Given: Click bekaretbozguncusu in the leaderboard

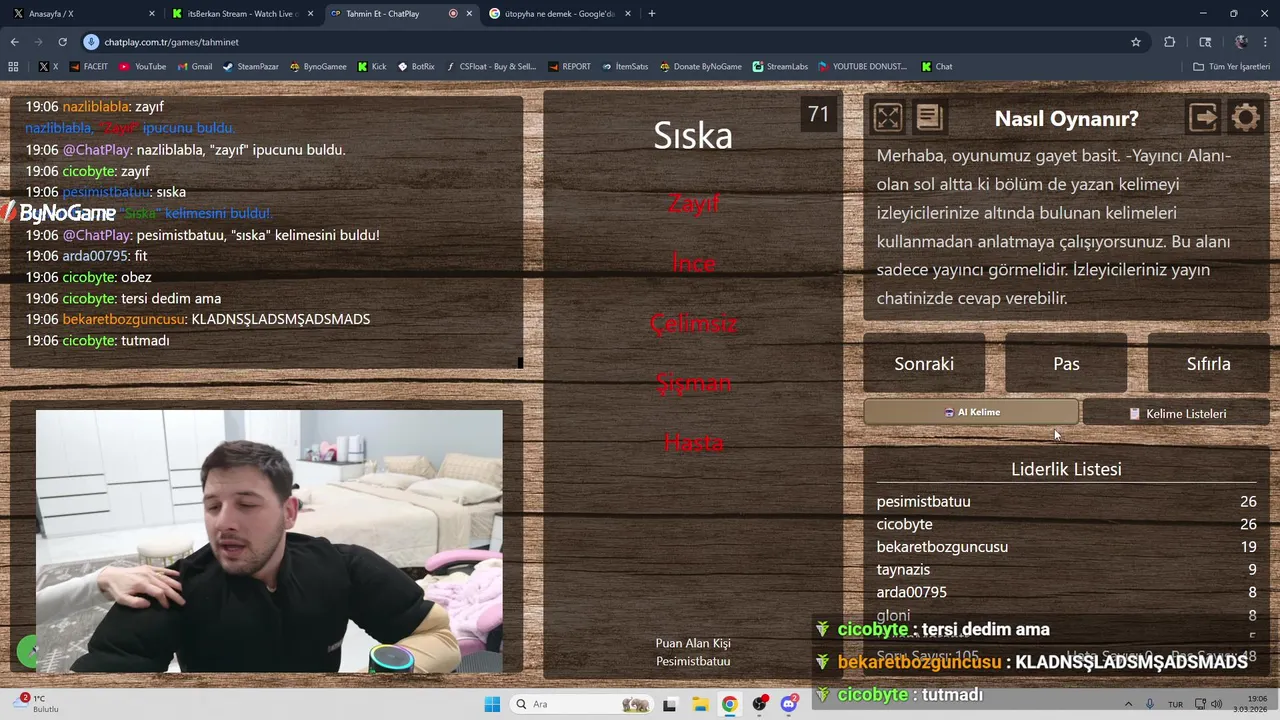Looking at the screenshot, I should click(942, 547).
